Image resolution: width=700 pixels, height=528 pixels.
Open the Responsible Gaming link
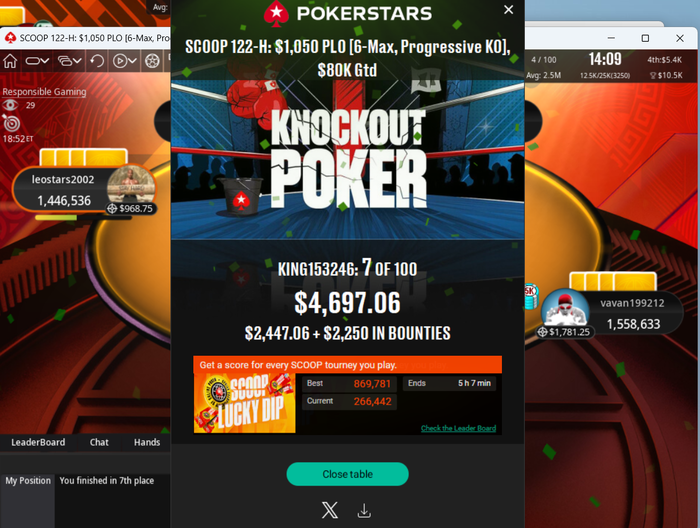coord(44,91)
